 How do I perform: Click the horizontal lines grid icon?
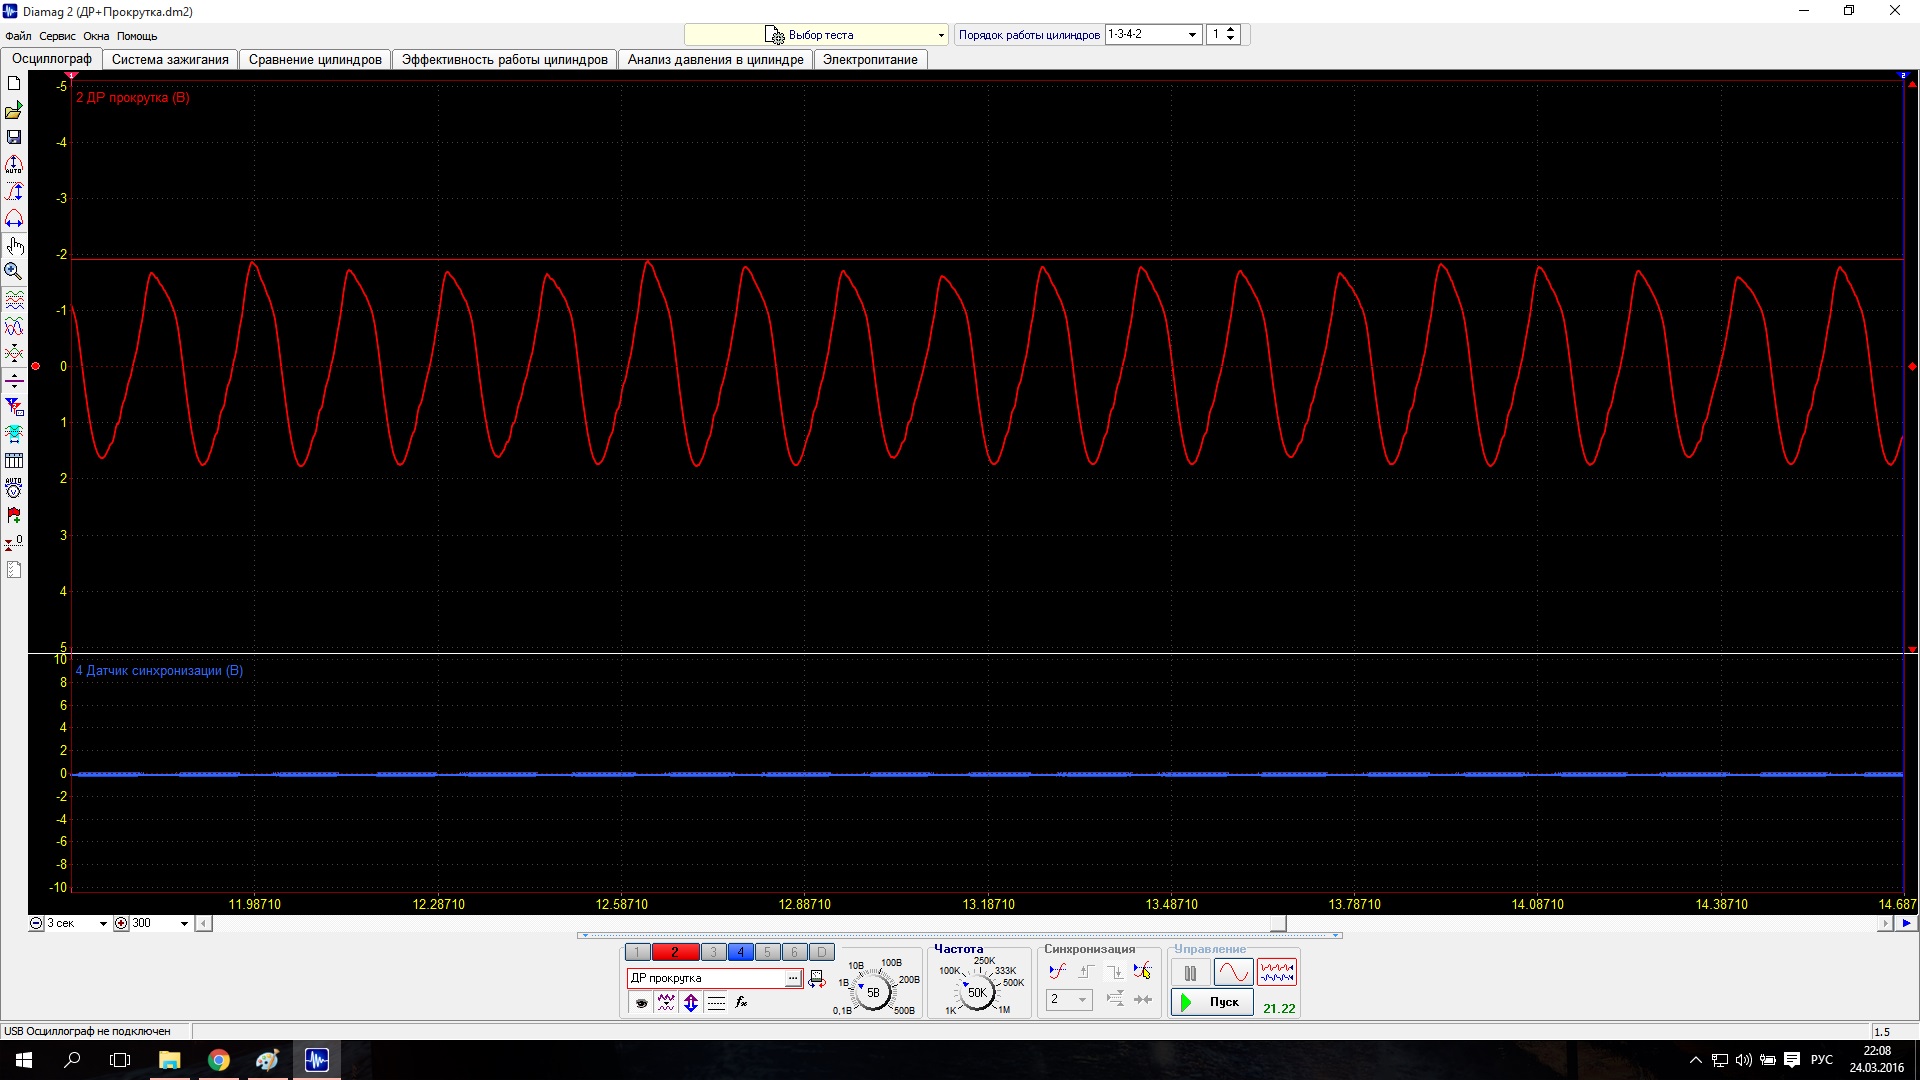click(x=716, y=1003)
